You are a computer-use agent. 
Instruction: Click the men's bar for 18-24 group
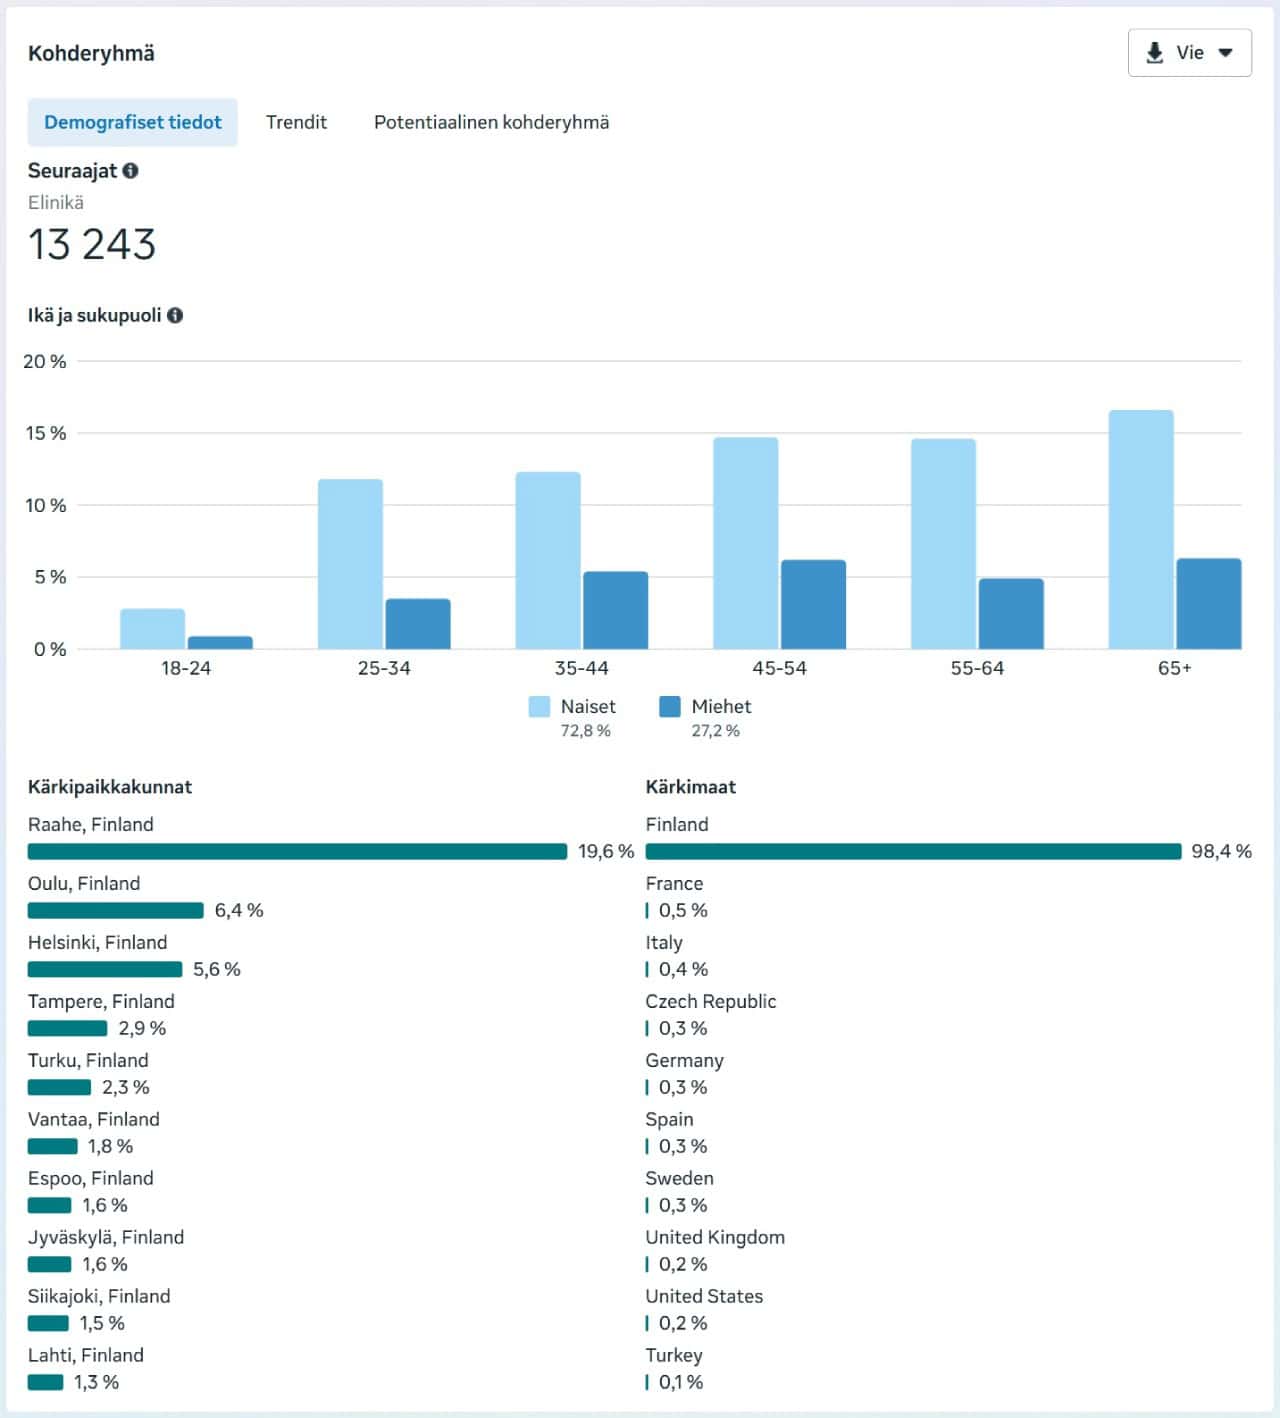[x=220, y=642]
